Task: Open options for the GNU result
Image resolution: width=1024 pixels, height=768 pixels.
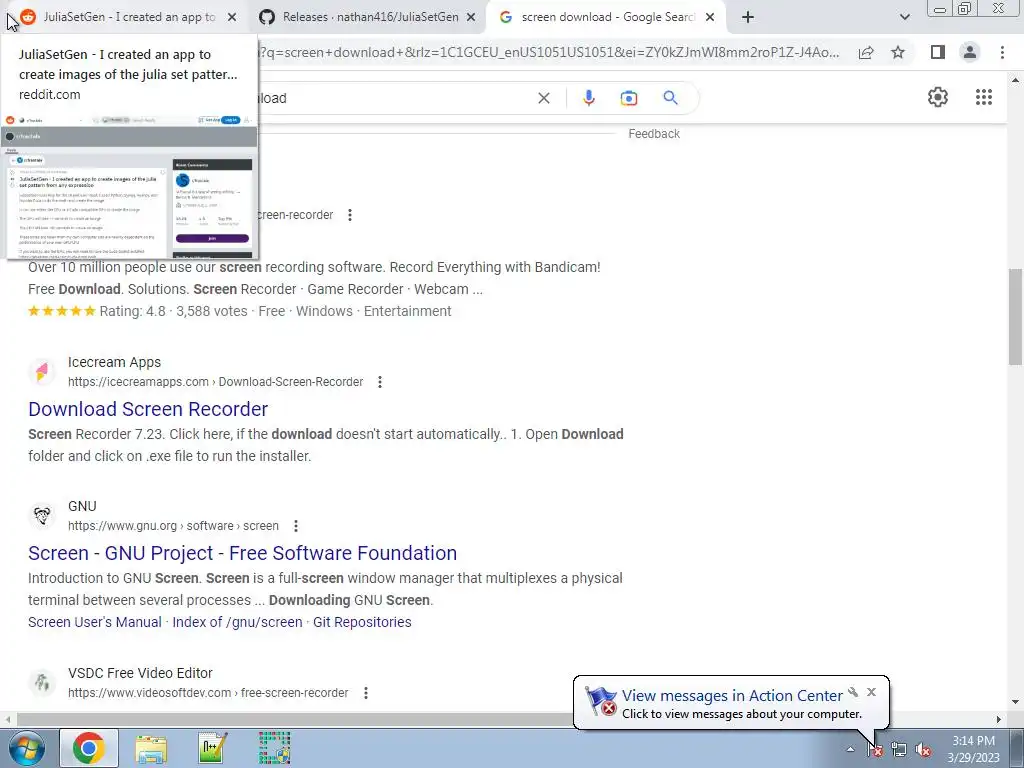Action: tap(296, 526)
